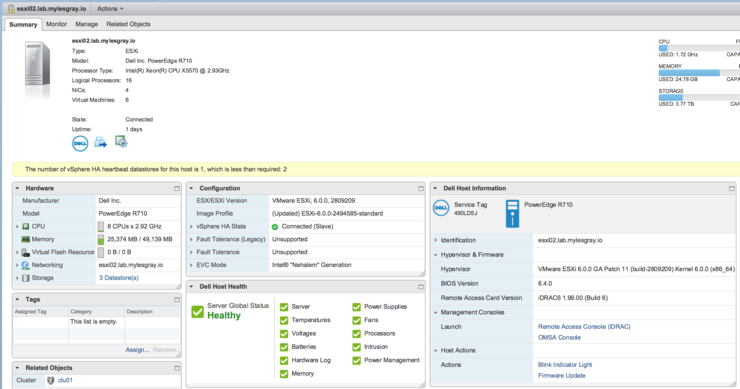Open the clu01 cluster link

tap(65, 380)
